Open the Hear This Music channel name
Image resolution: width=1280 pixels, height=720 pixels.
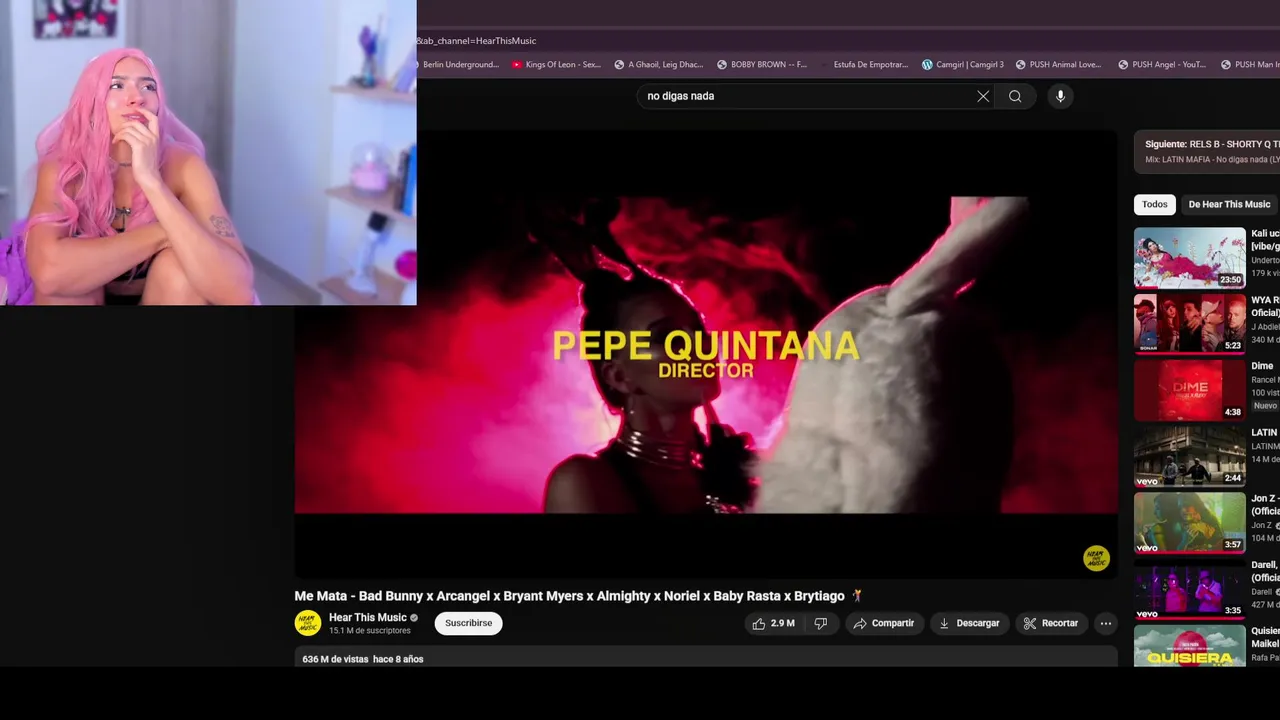click(368, 617)
